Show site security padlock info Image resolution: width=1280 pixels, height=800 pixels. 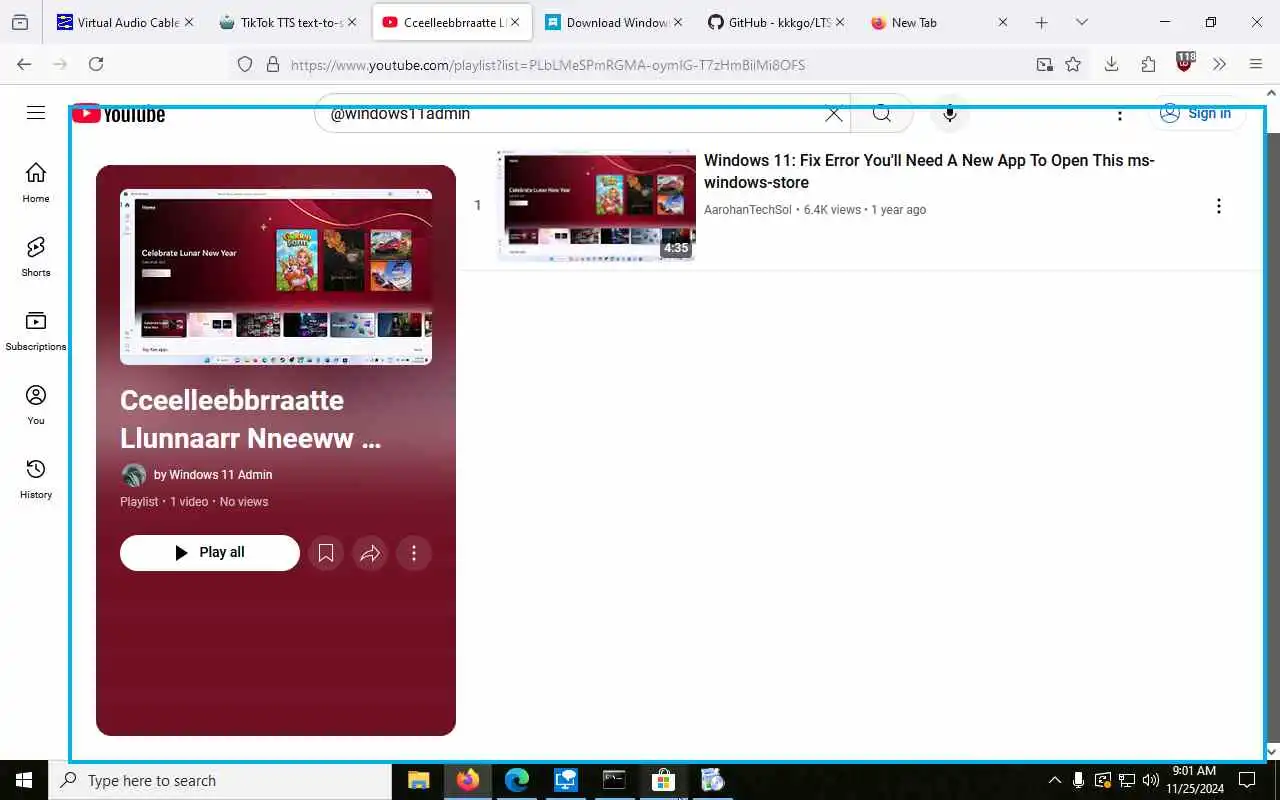pyautogui.click(x=272, y=65)
